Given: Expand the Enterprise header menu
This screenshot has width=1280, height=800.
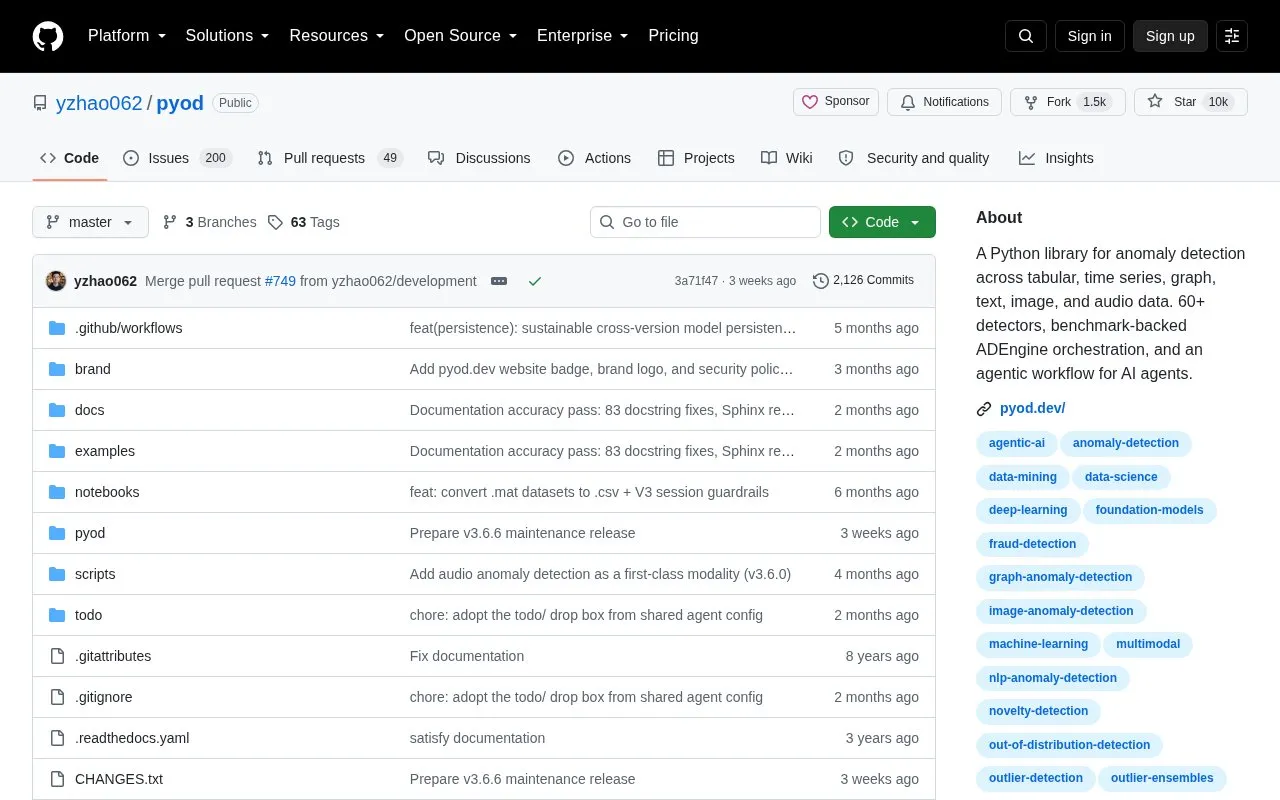Looking at the screenshot, I should pyautogui.click(x=583, y=36).
